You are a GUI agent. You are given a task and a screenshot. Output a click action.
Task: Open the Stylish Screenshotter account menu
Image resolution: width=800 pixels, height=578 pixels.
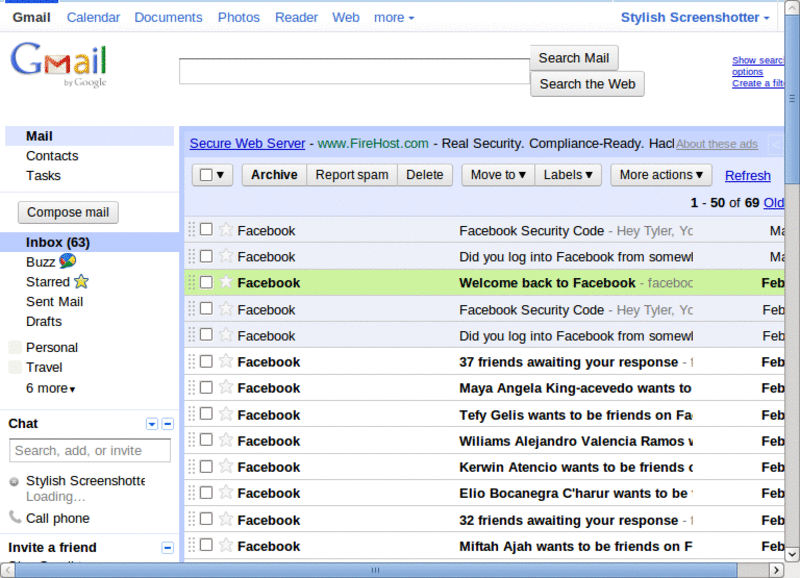695,17
